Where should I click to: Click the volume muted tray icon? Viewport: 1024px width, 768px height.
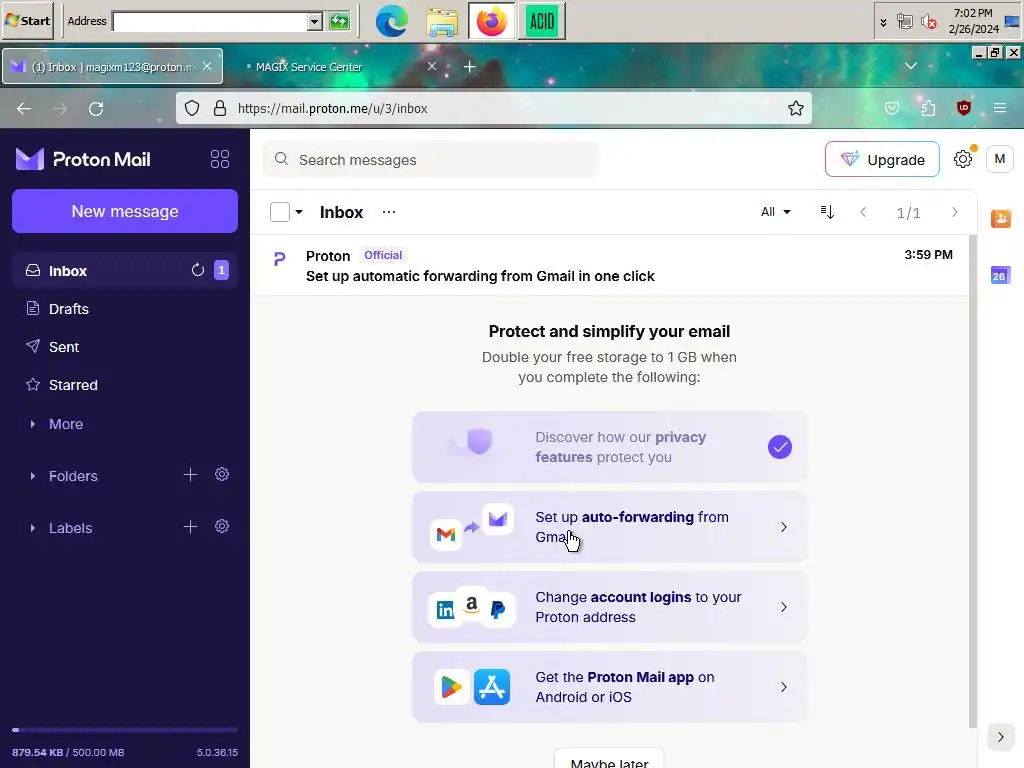click(928, 22)
